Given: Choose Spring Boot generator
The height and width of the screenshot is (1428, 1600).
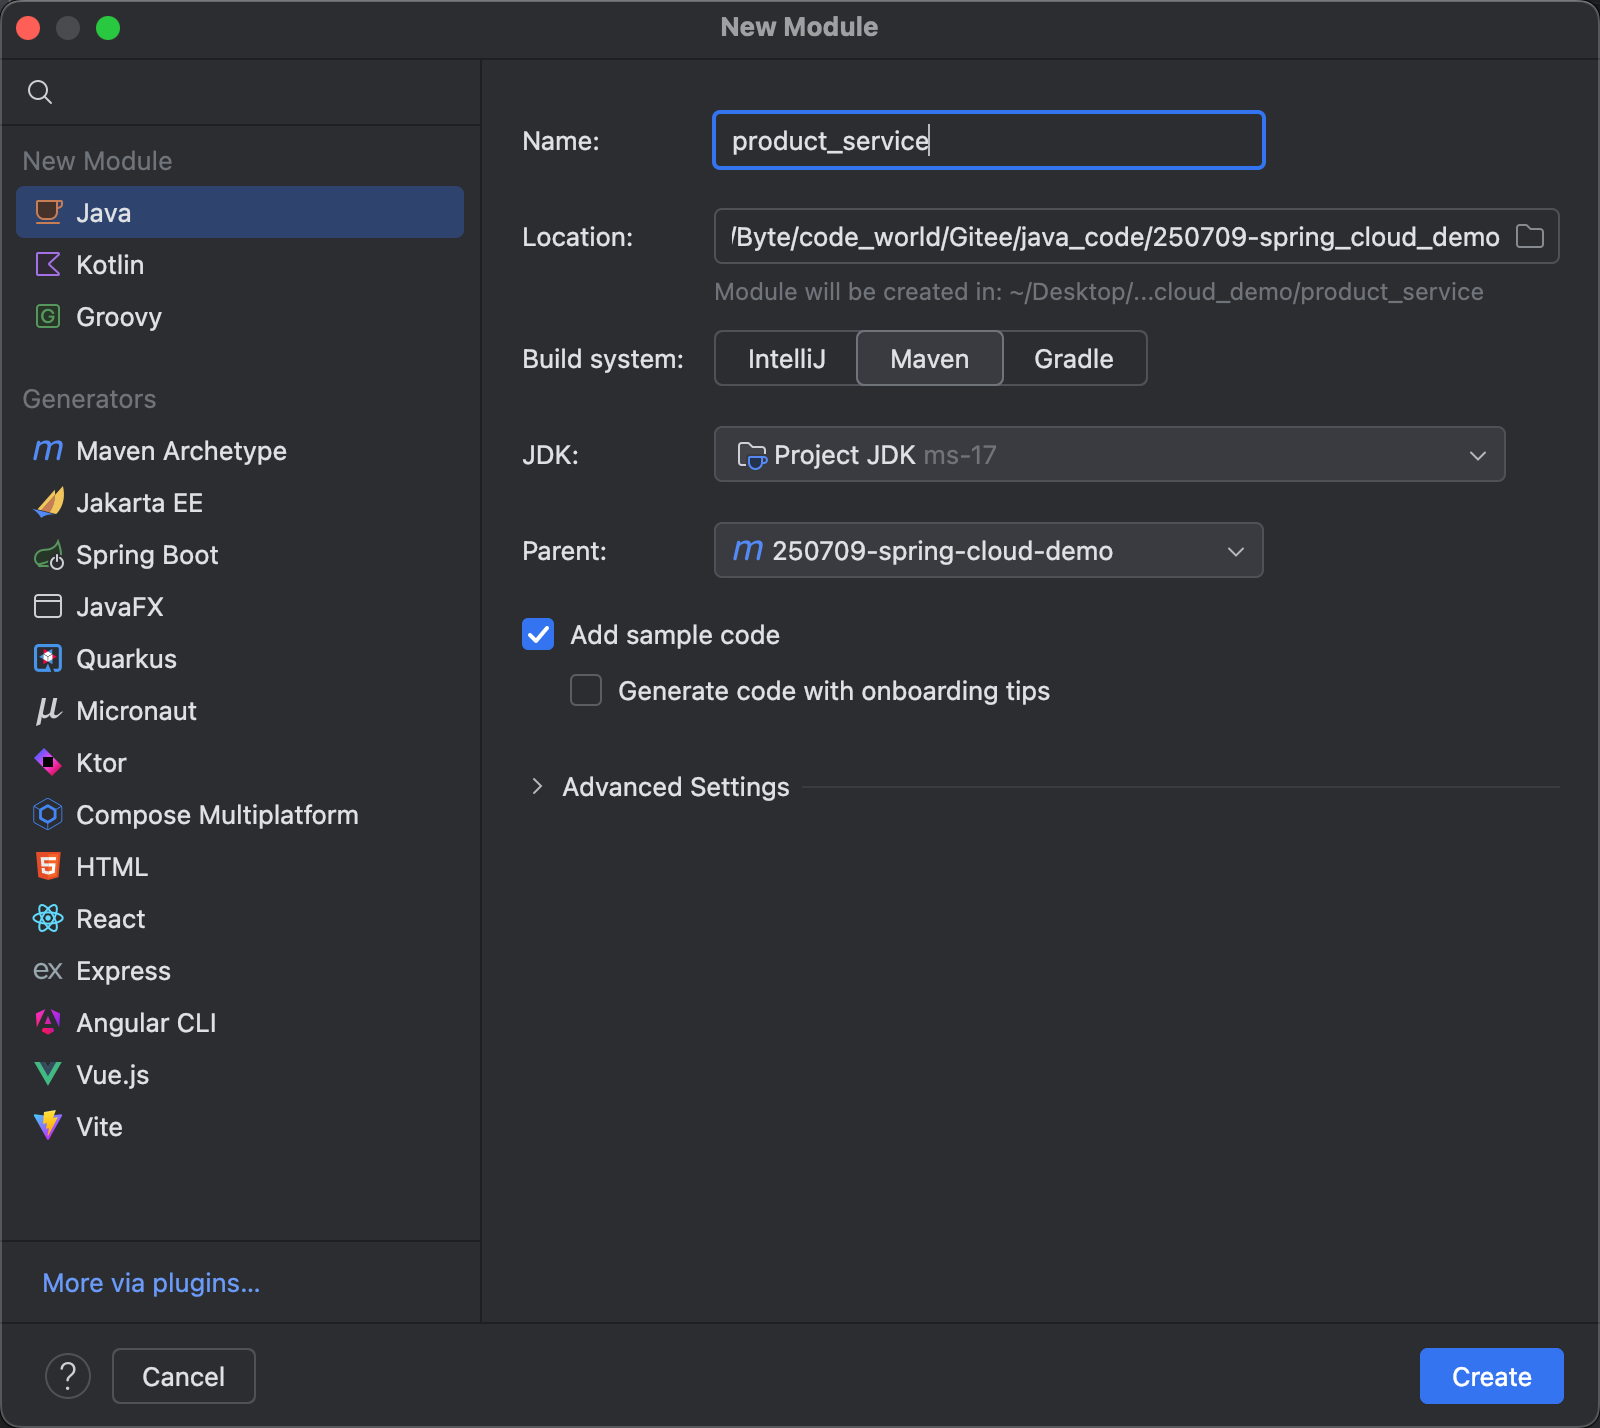Looking at the screenshot, I should (x=240, y=554).
